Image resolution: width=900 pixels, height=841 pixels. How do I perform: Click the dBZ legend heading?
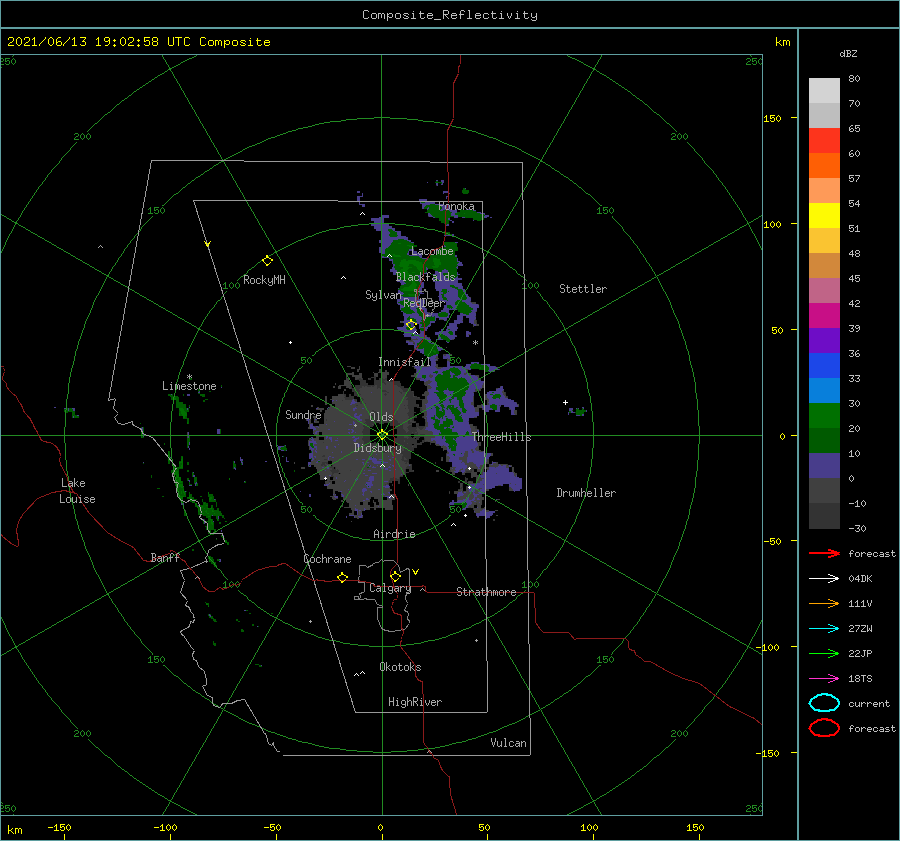tap(848, 53)
